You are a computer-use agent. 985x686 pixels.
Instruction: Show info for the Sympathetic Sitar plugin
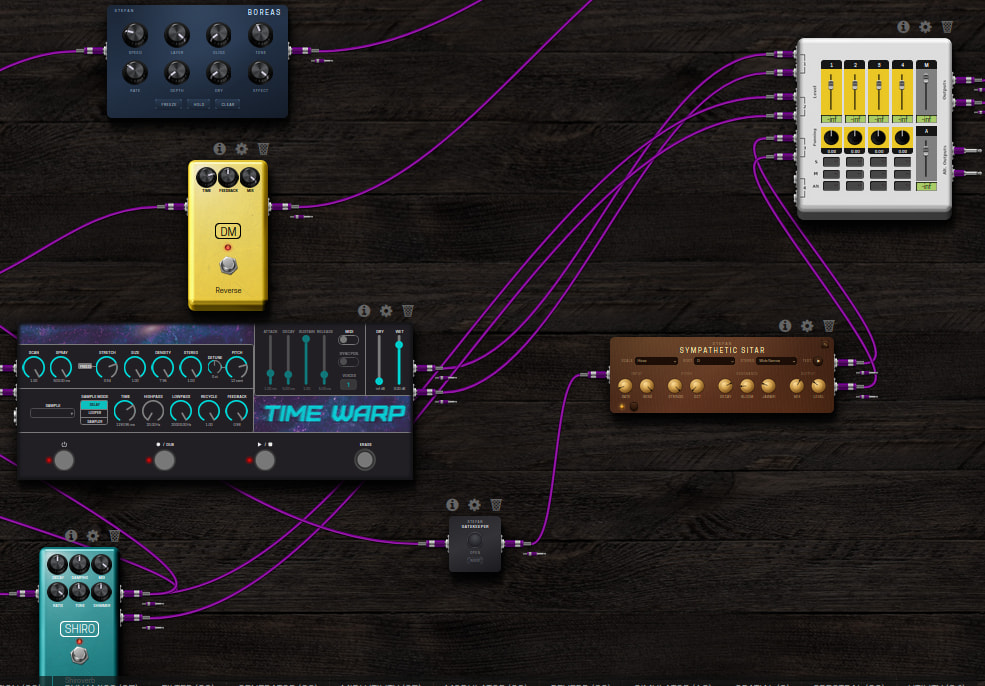click(785, 325)
